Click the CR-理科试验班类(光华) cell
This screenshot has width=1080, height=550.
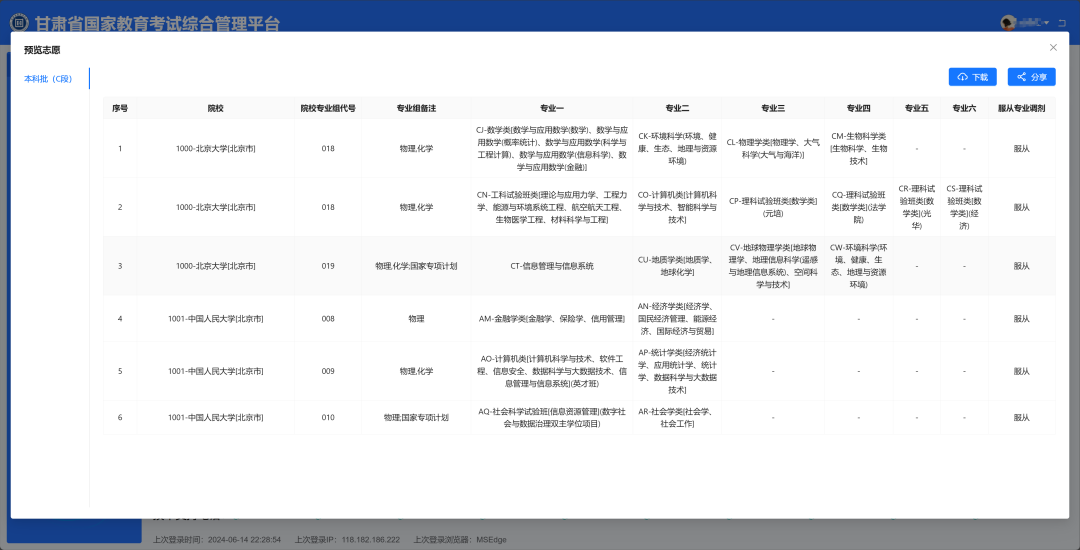tap(917, 207)
